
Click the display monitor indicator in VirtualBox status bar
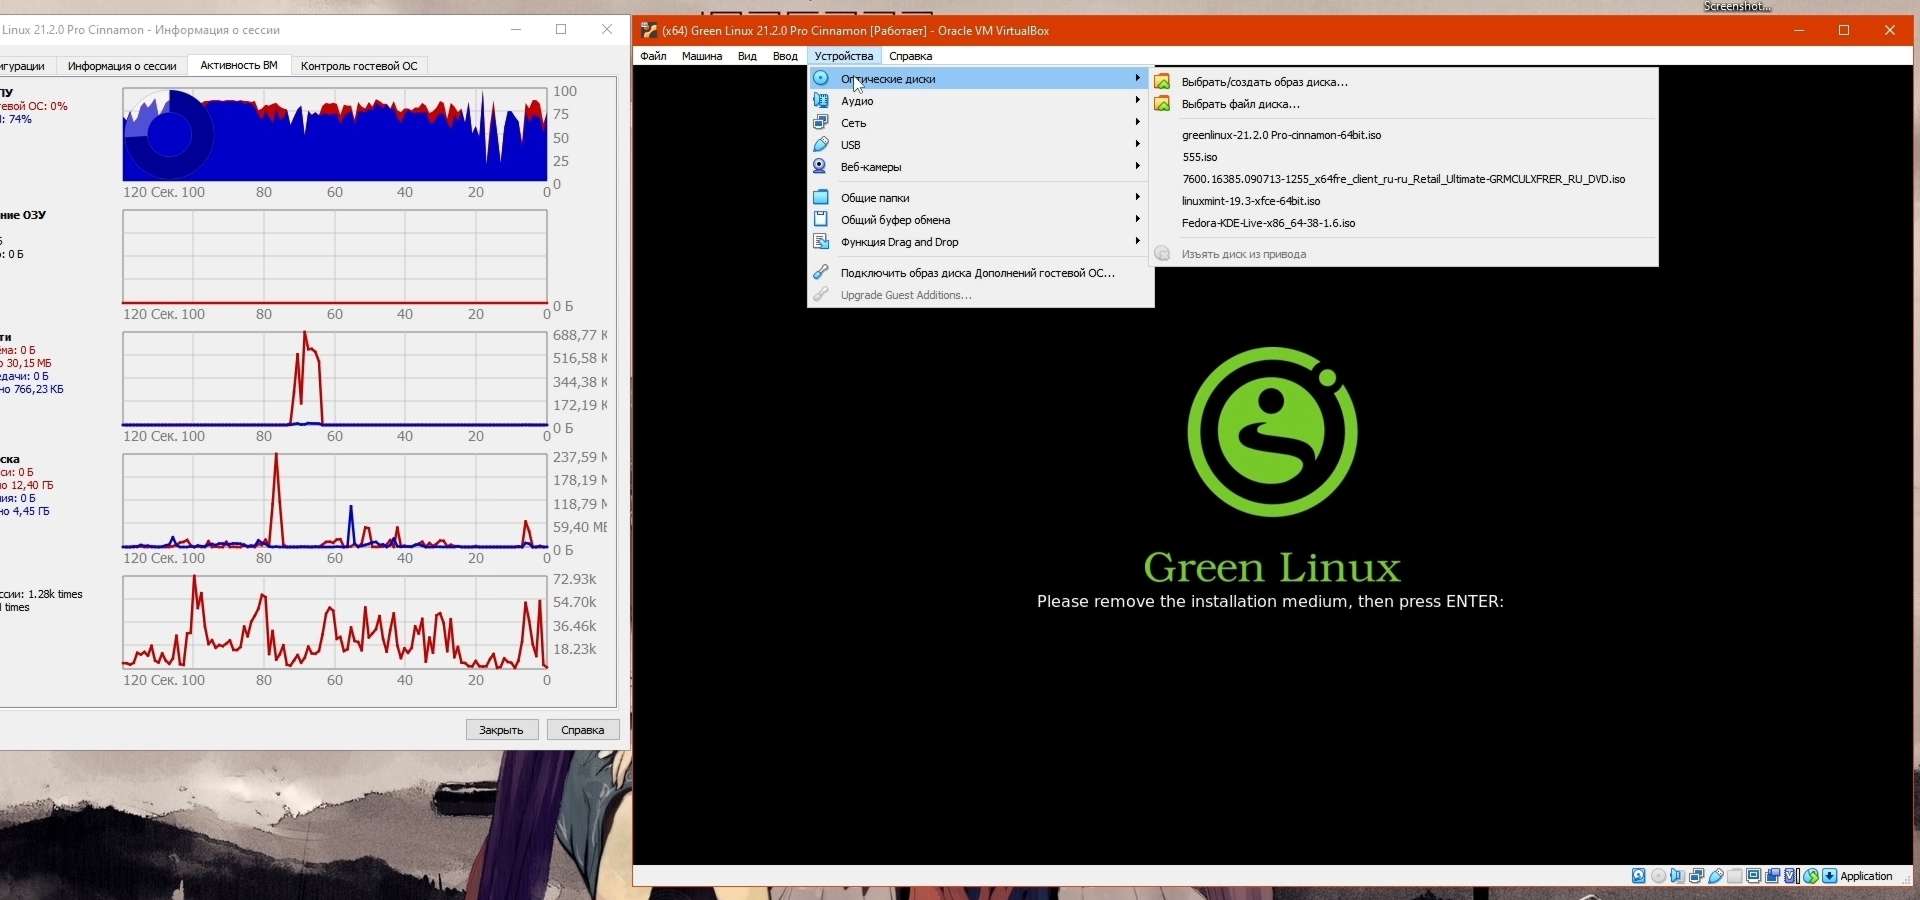(x=1754, y=876)
